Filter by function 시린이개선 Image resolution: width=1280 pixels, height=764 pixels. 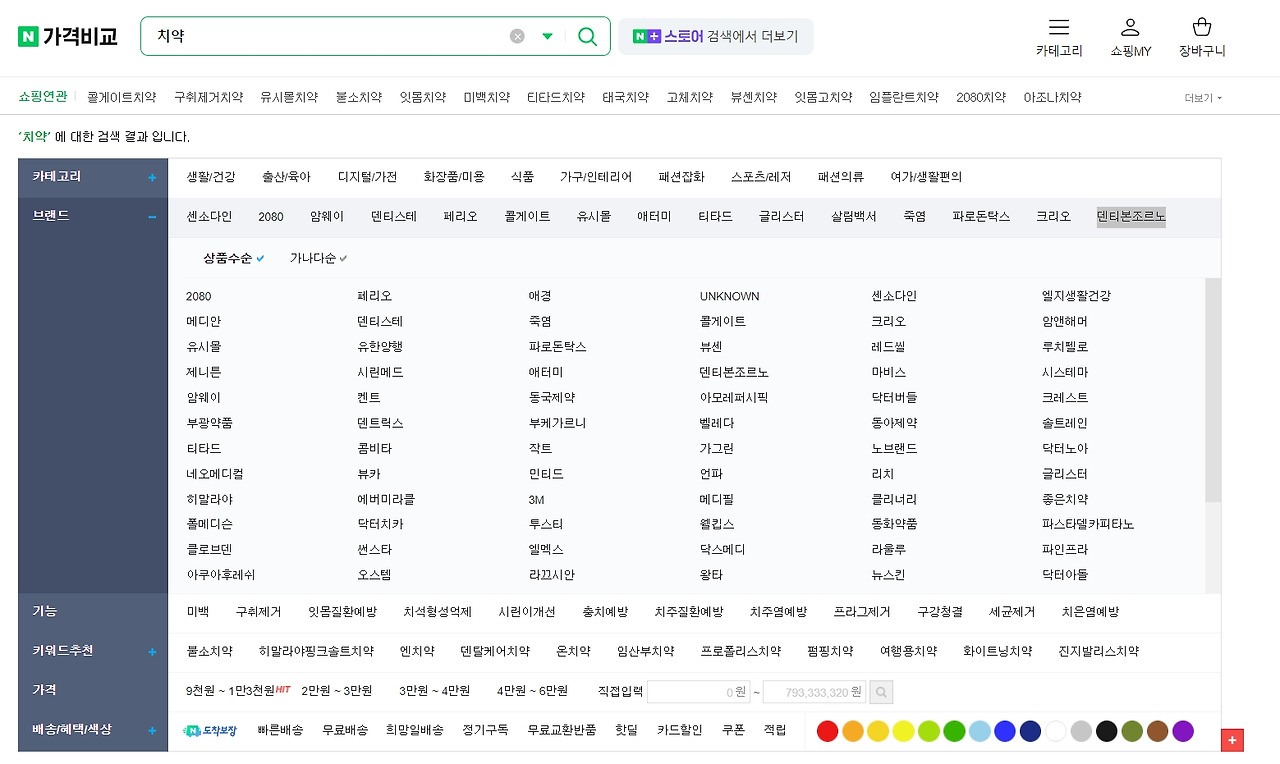click(x=527, y=612)
